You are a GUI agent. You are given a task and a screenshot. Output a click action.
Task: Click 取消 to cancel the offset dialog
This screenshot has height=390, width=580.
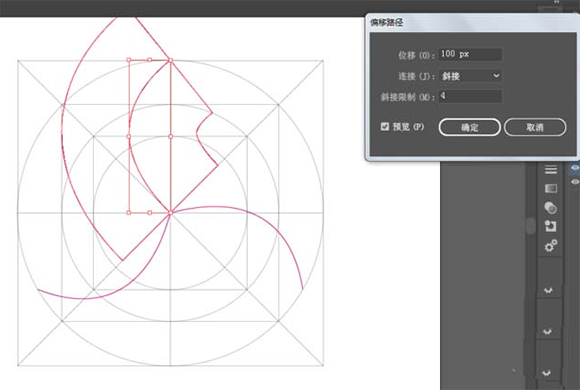coord(535,127)
